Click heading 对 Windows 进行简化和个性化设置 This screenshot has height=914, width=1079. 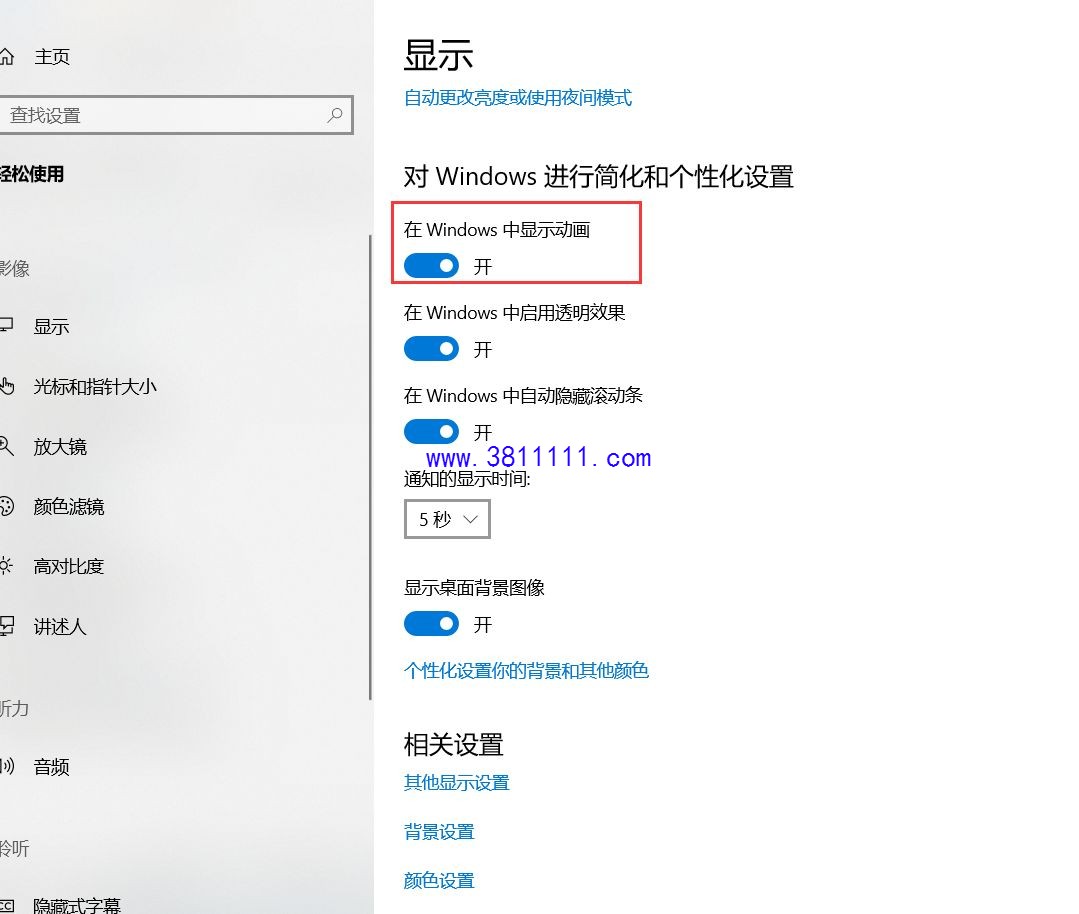click(x=599, y=177)
